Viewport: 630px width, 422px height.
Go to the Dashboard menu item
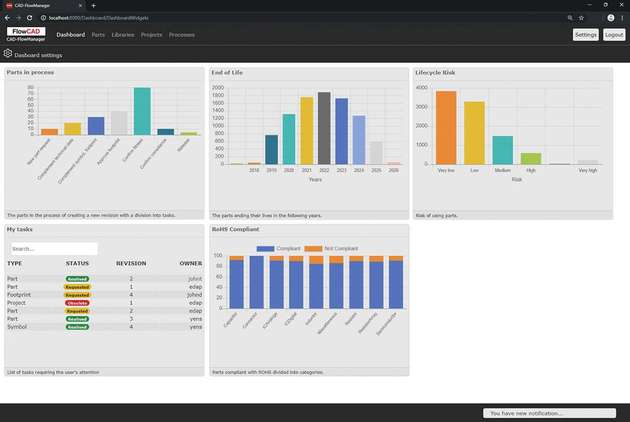tap(71, 35)
